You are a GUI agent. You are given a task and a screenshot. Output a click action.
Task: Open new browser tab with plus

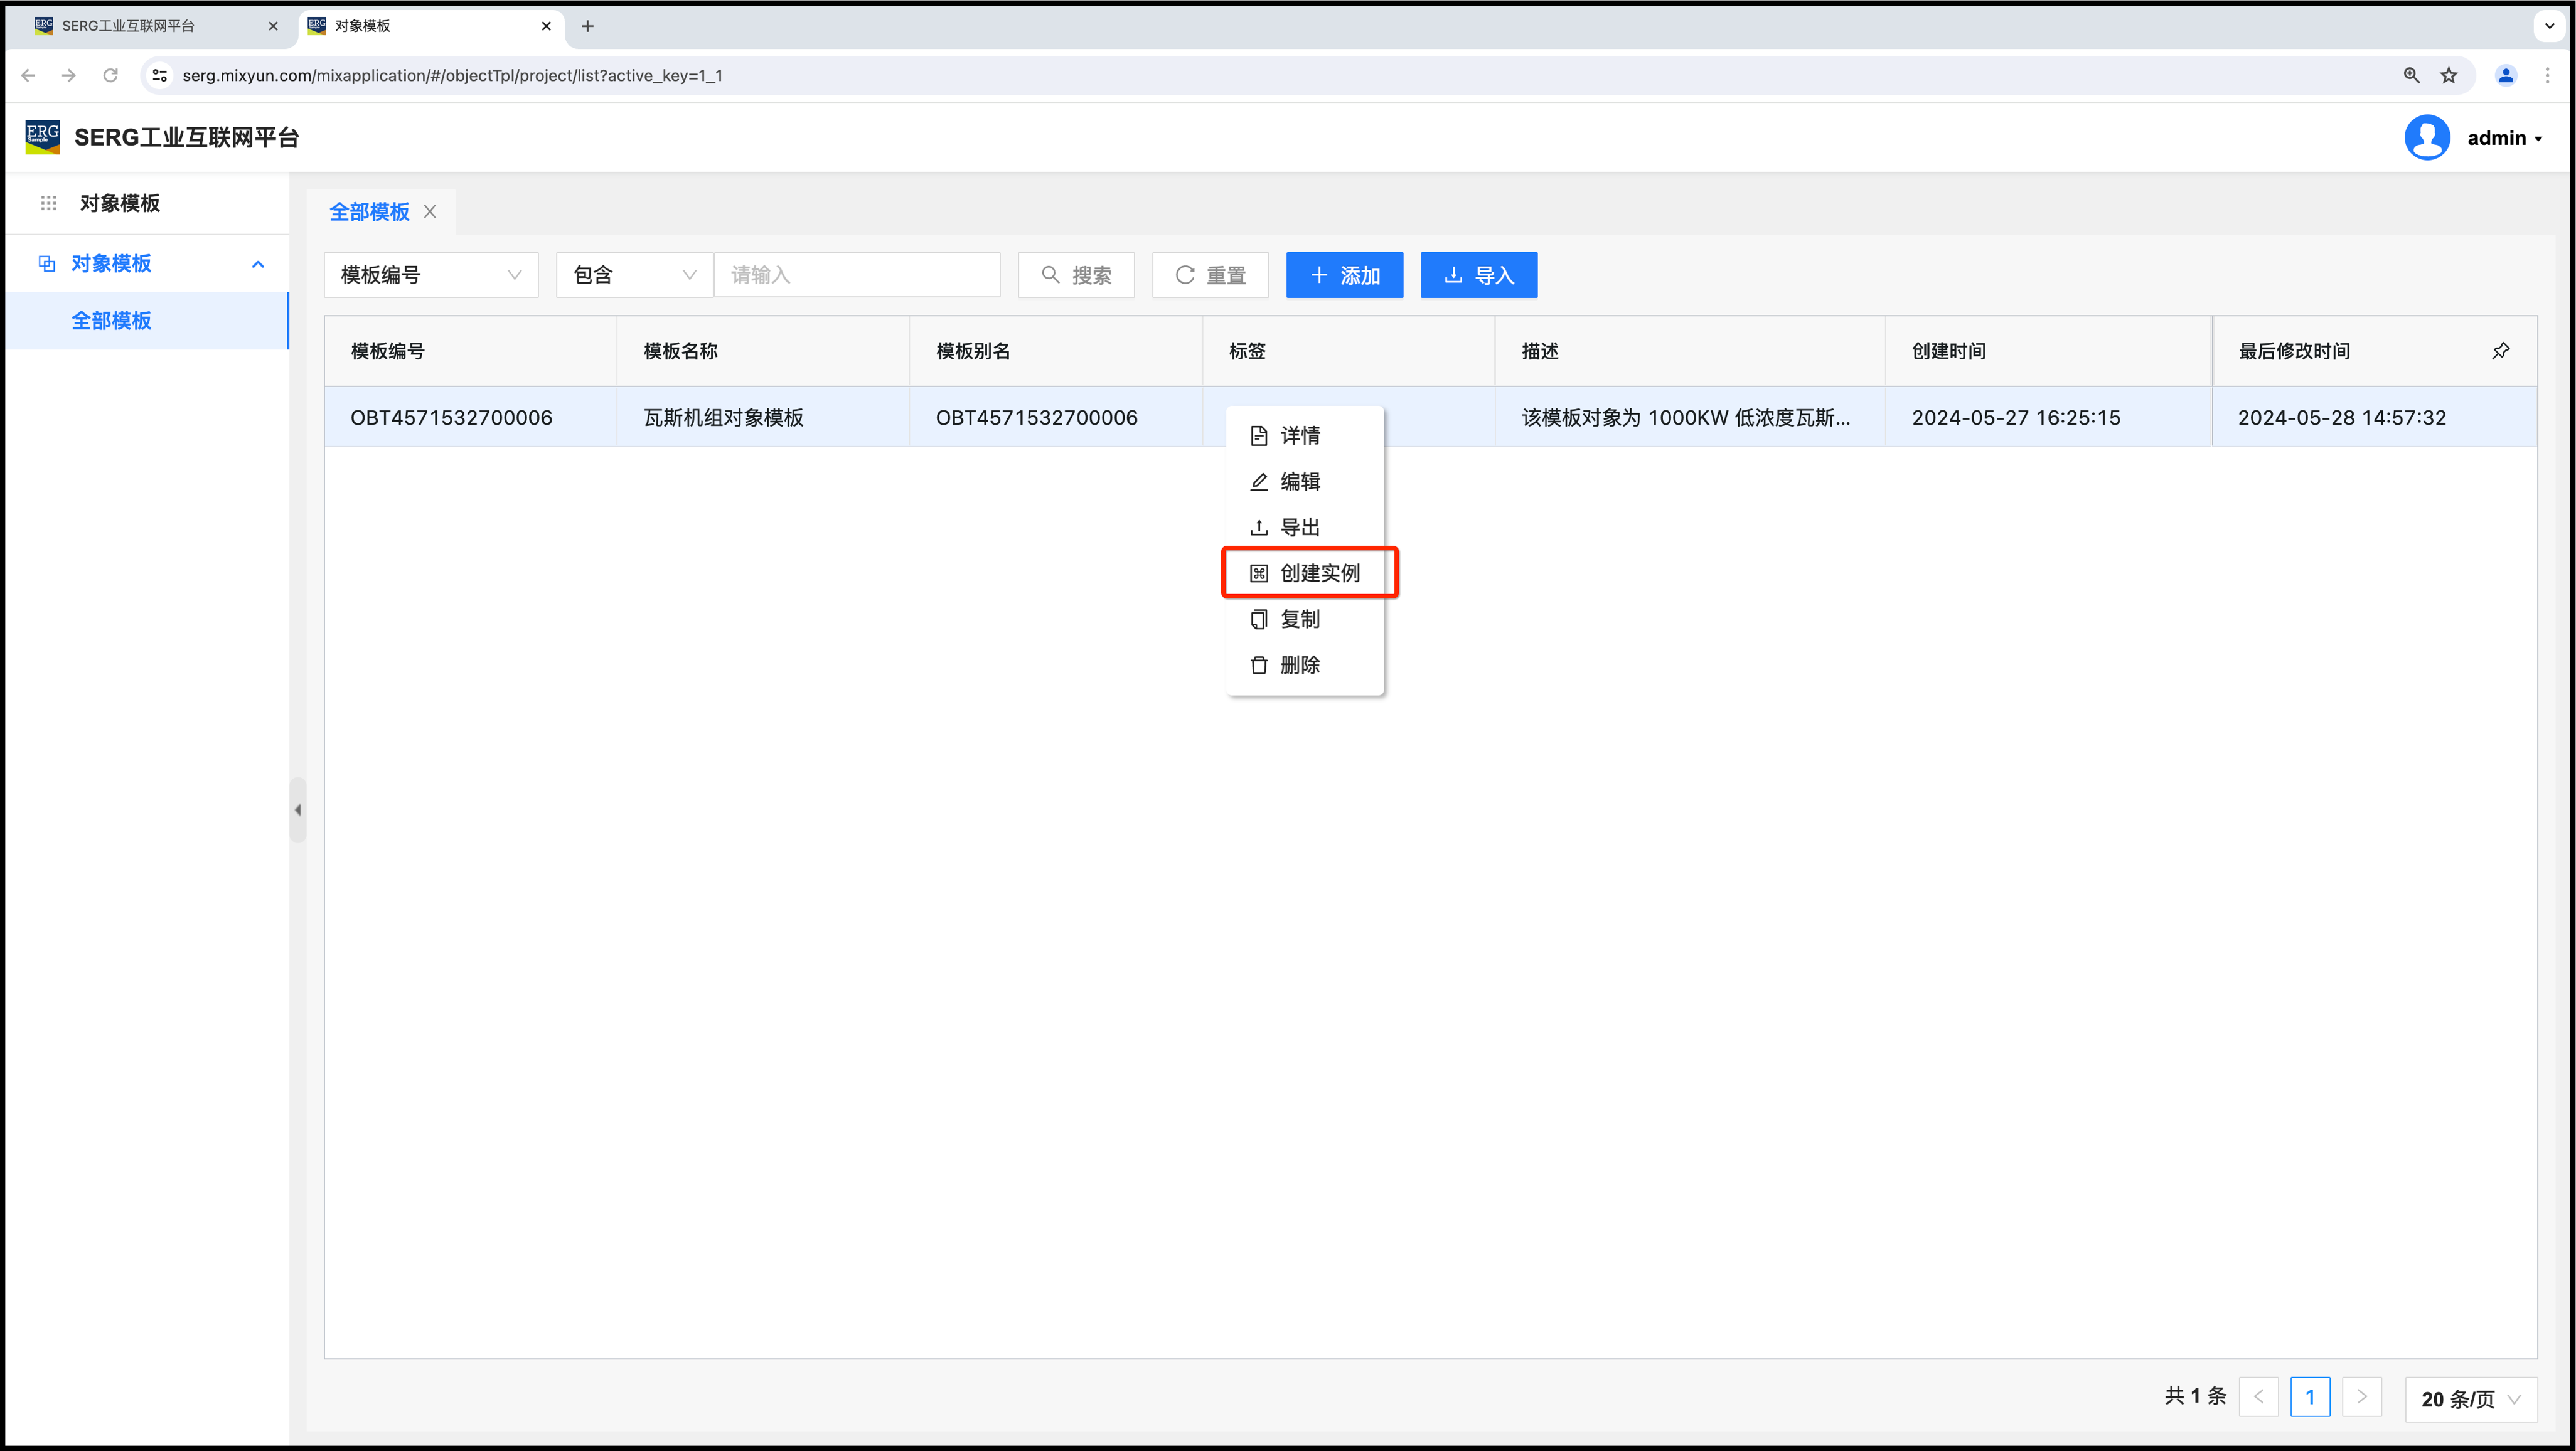pos(588,26)
